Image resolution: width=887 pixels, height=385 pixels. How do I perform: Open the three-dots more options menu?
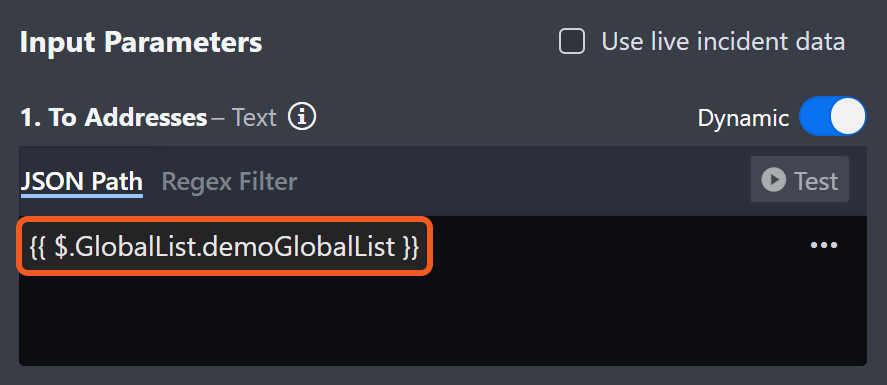point(824,245)
